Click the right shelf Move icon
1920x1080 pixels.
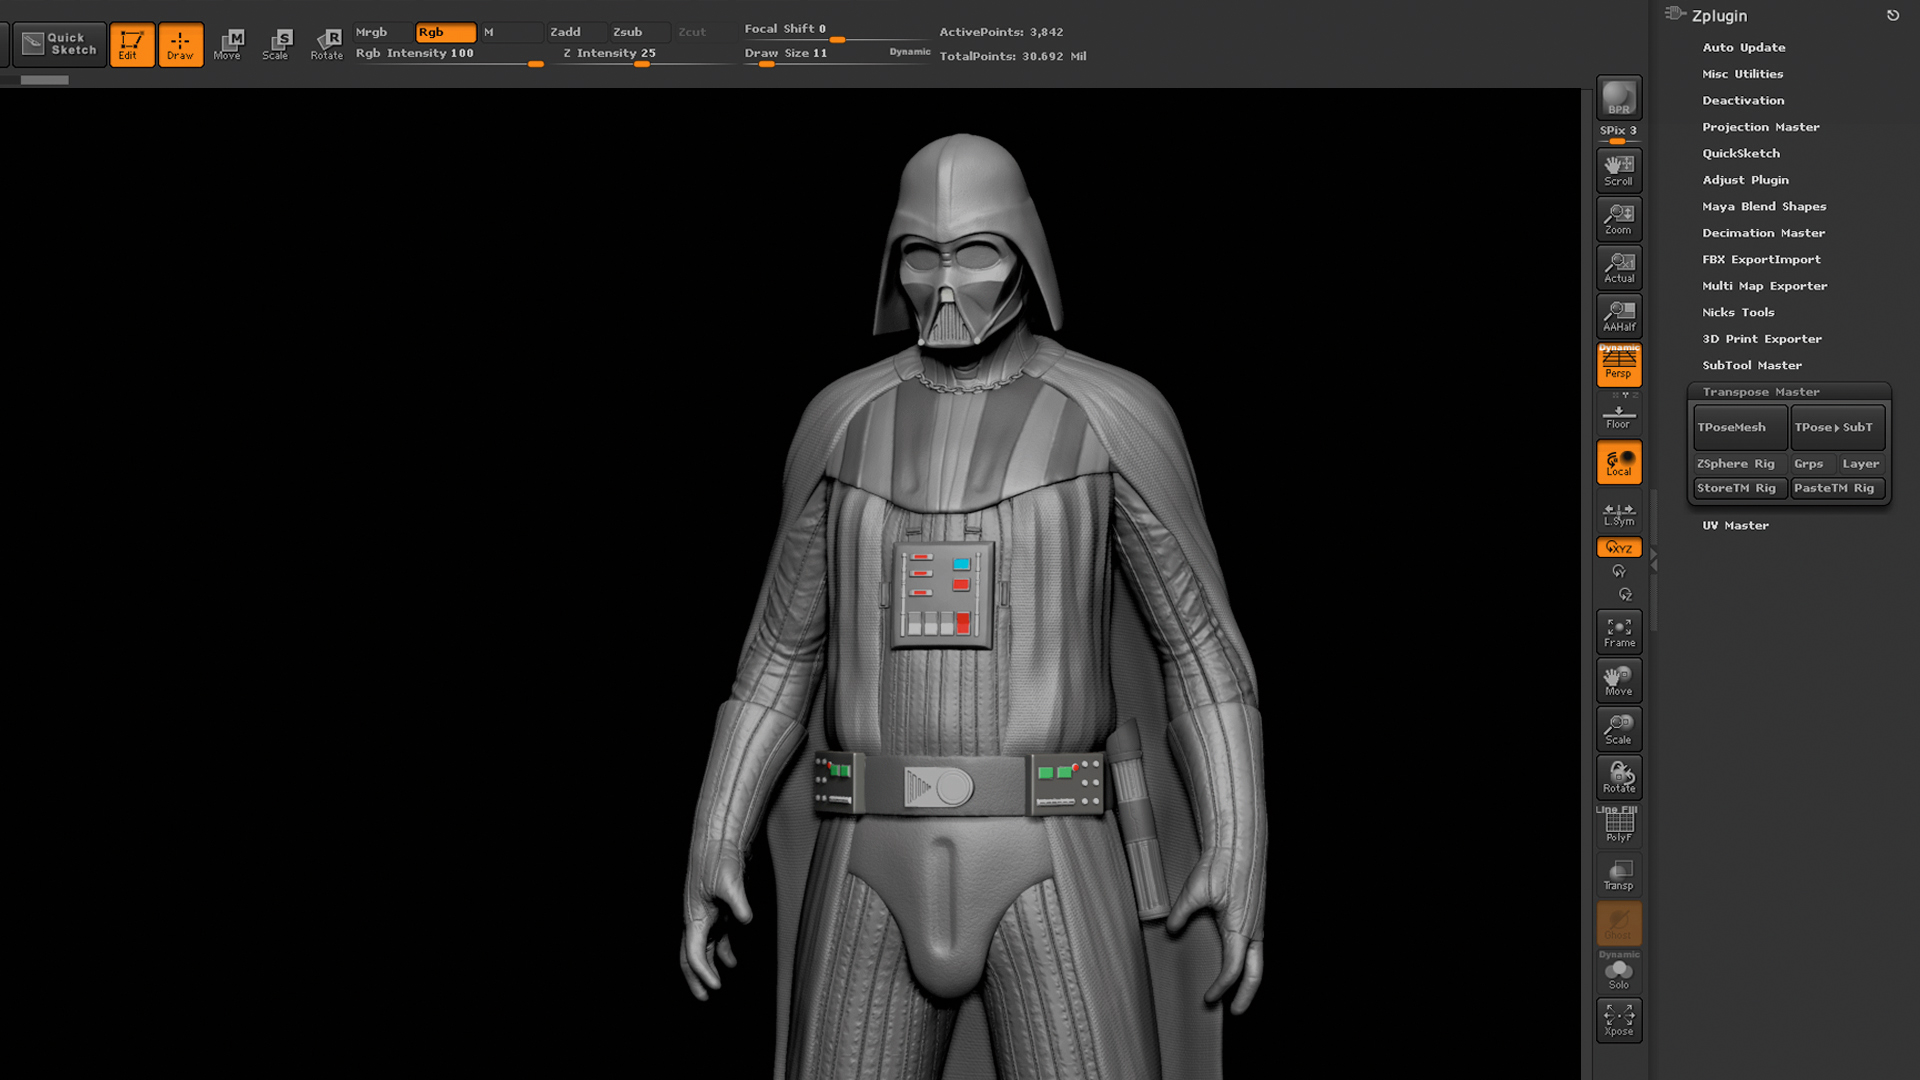1619,680
